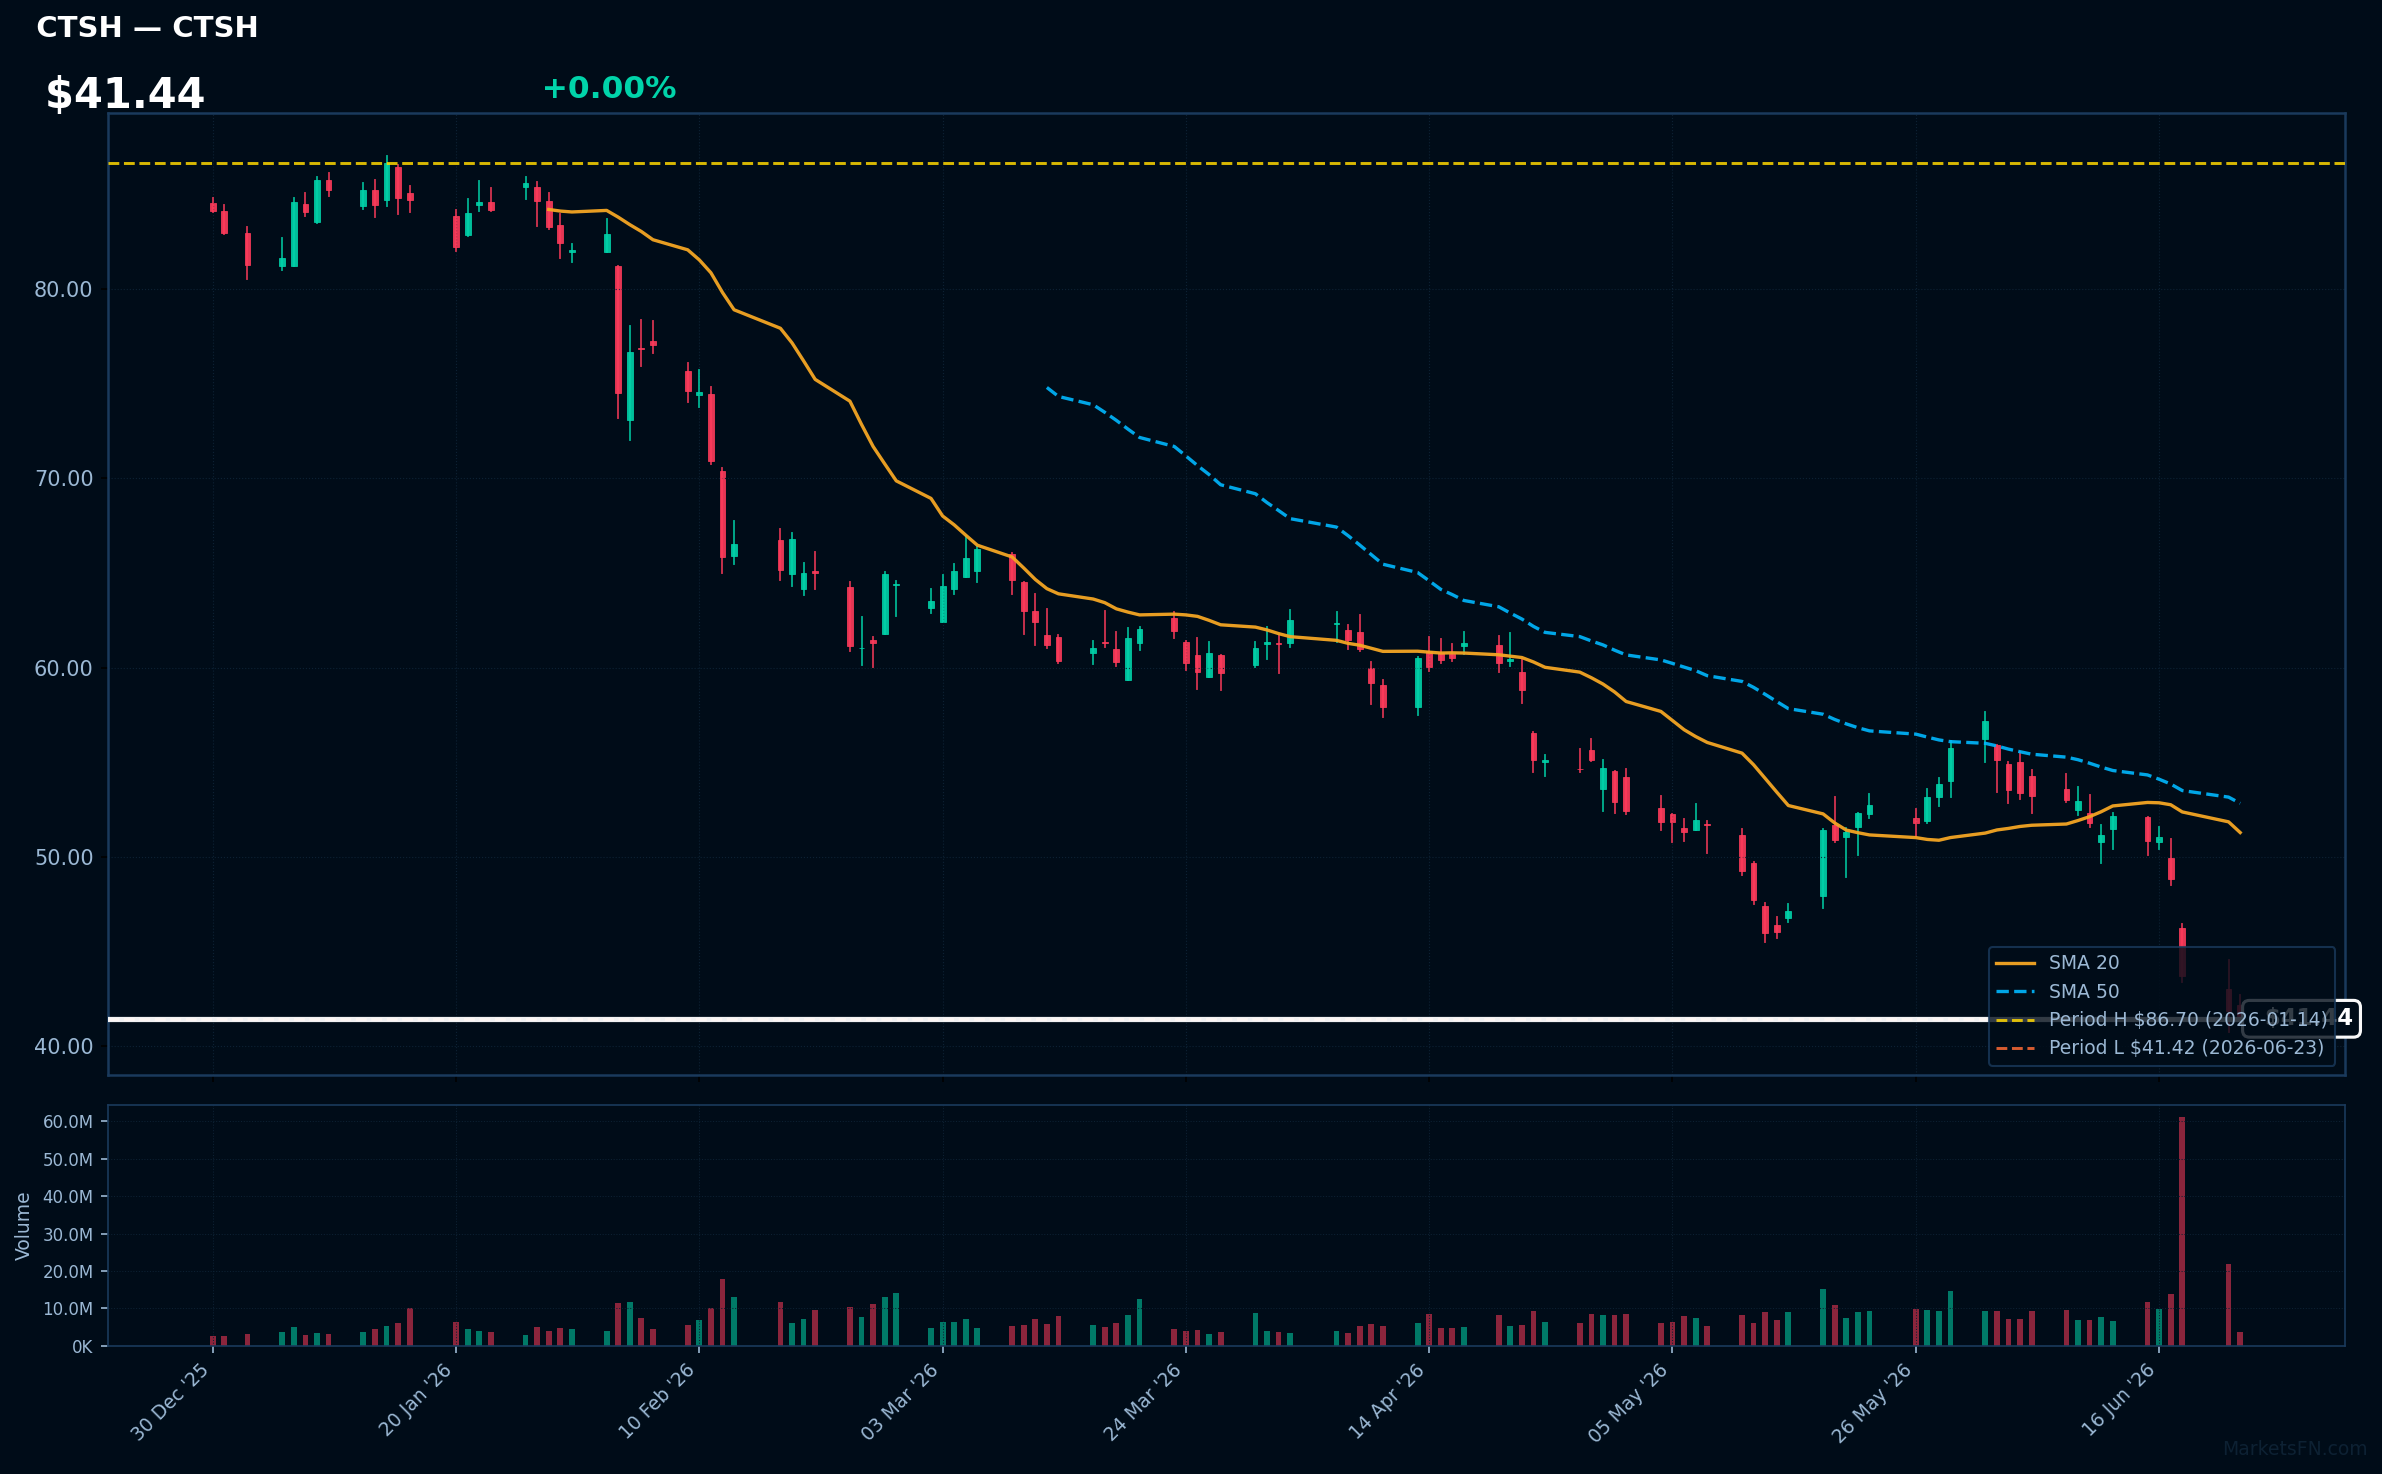
Task: Click the +0.00% change value
Action: tap(609, 88)
